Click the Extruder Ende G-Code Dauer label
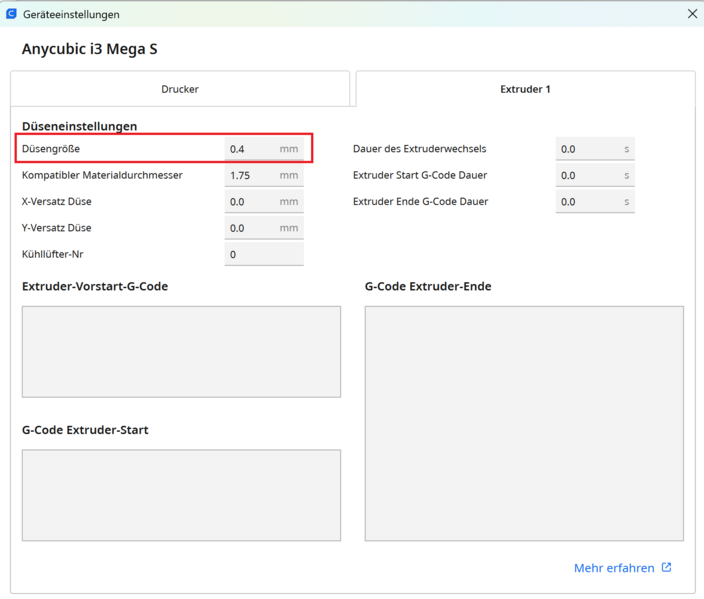704x599 pixels. 420,202
